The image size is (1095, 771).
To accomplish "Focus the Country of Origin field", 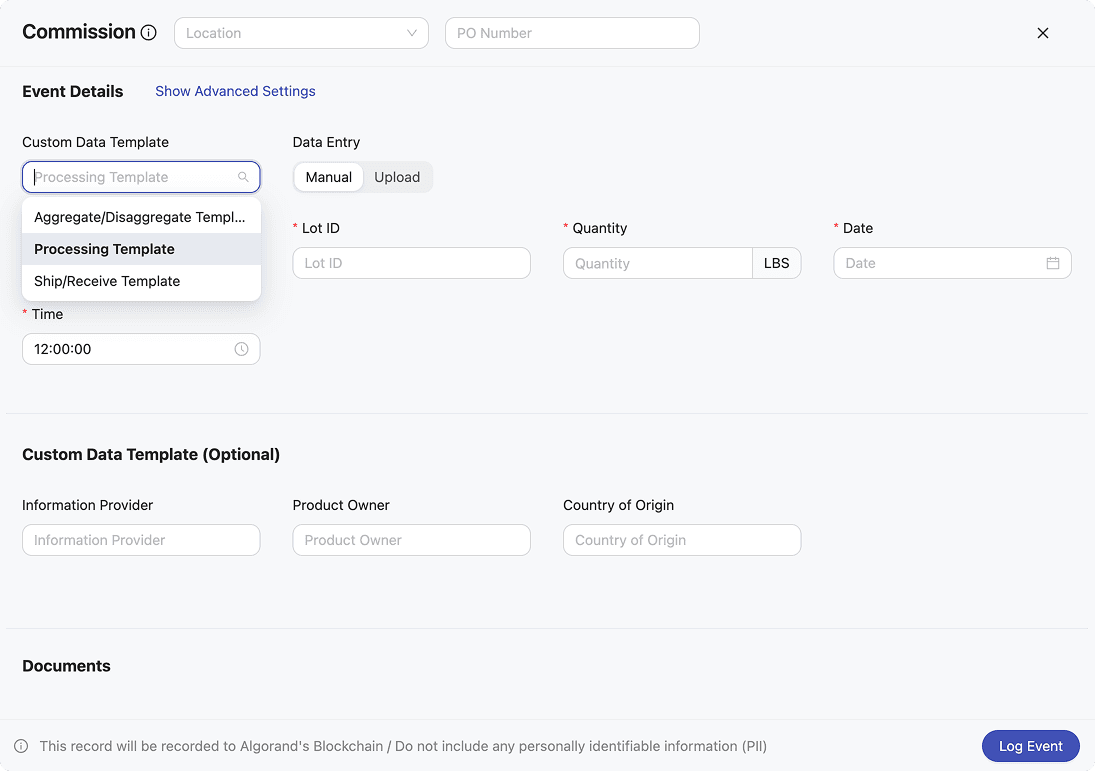I will (682, 540).
